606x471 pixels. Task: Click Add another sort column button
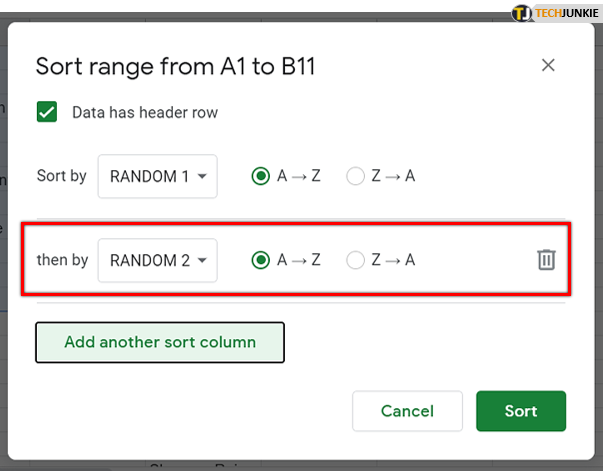[160, 342]
